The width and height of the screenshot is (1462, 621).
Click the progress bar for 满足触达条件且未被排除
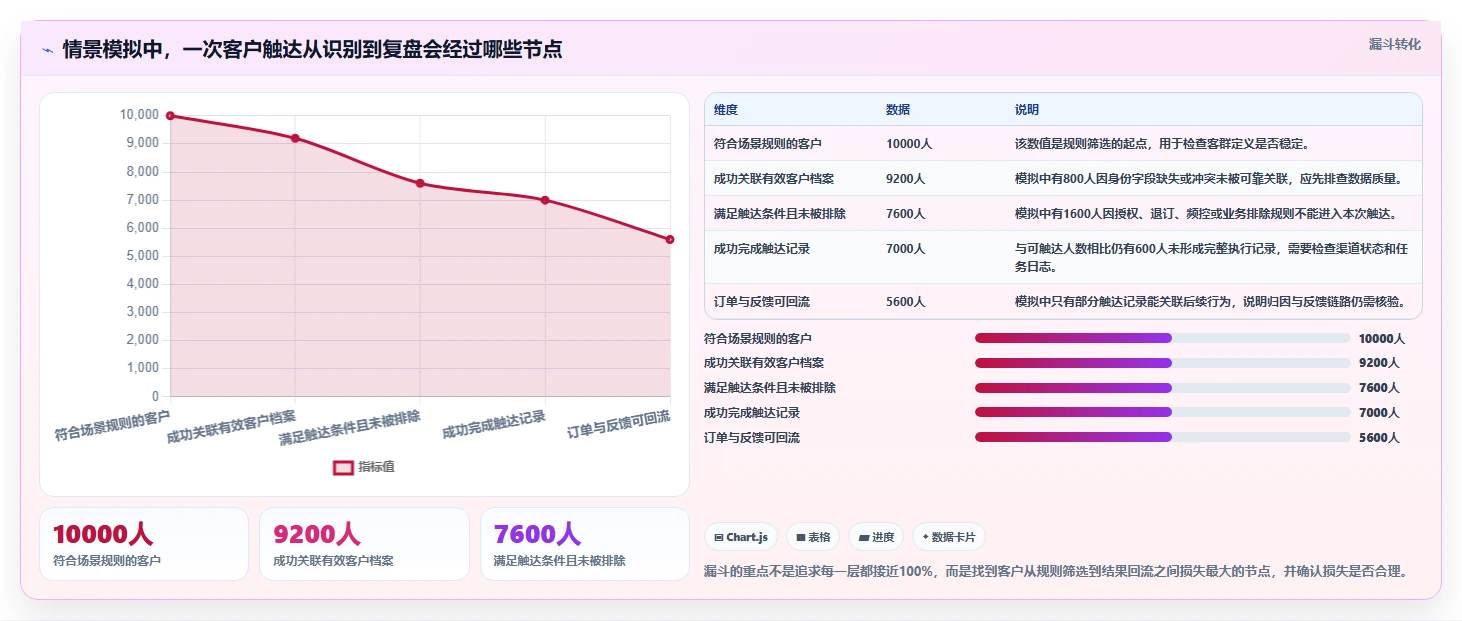tap(1163, 388)
